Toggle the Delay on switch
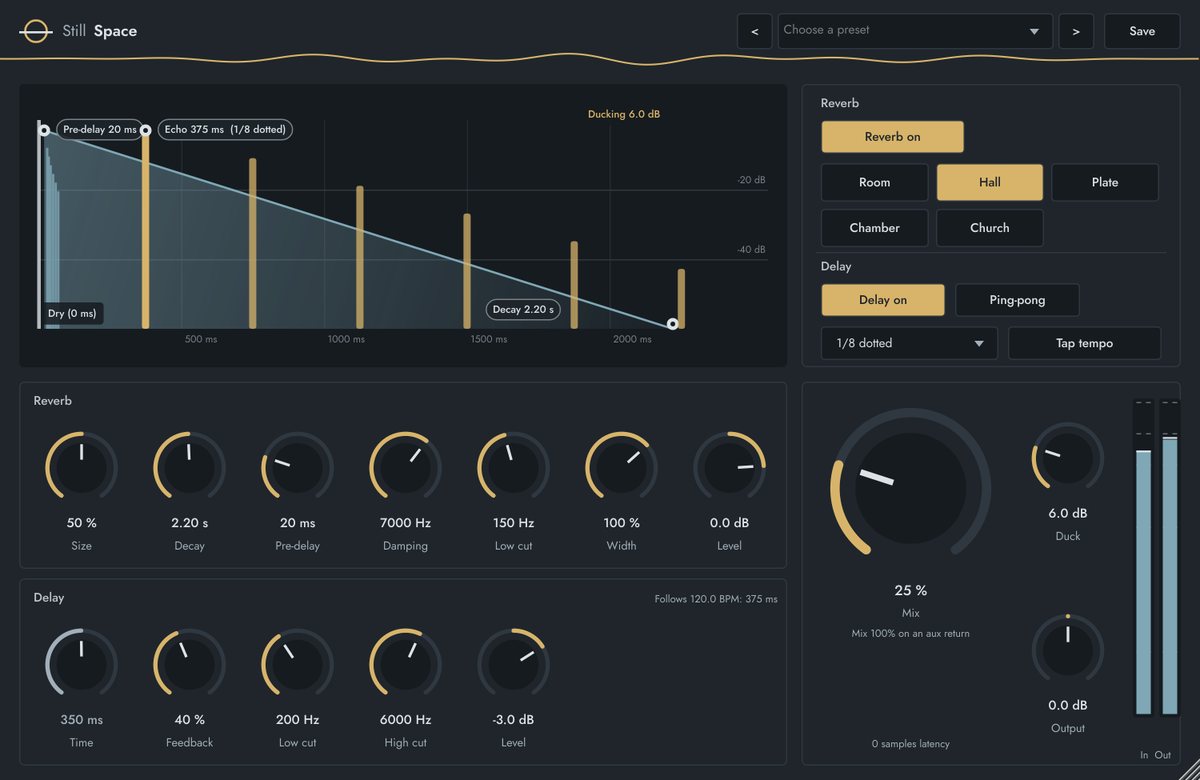The width and height of the screenshot is (1200, 780). (883, 300)
